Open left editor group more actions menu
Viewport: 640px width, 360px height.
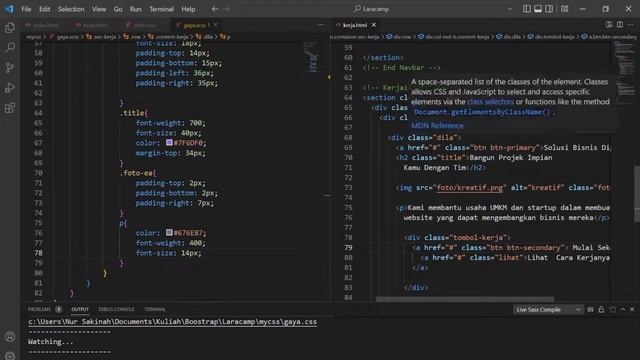click(x=320, y=25)
